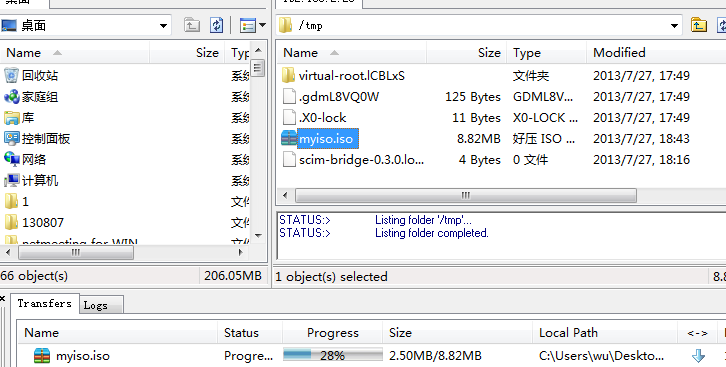Select the 库 libraries icon
This screenshot has height=367, width=726.
click(11, 118)
